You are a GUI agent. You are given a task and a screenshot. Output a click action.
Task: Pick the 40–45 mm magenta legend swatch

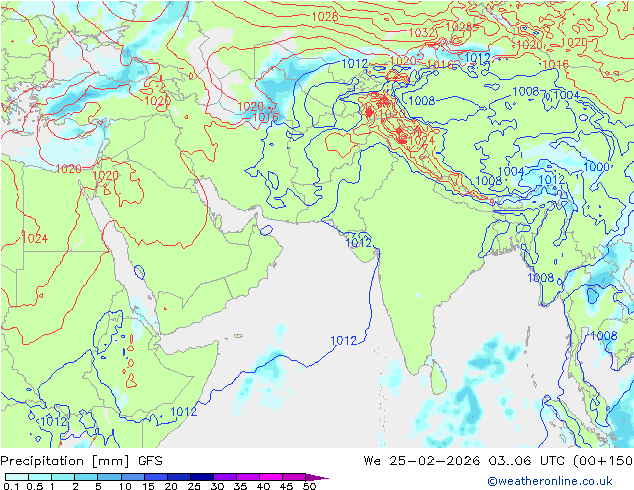click(x=271, y=477)
